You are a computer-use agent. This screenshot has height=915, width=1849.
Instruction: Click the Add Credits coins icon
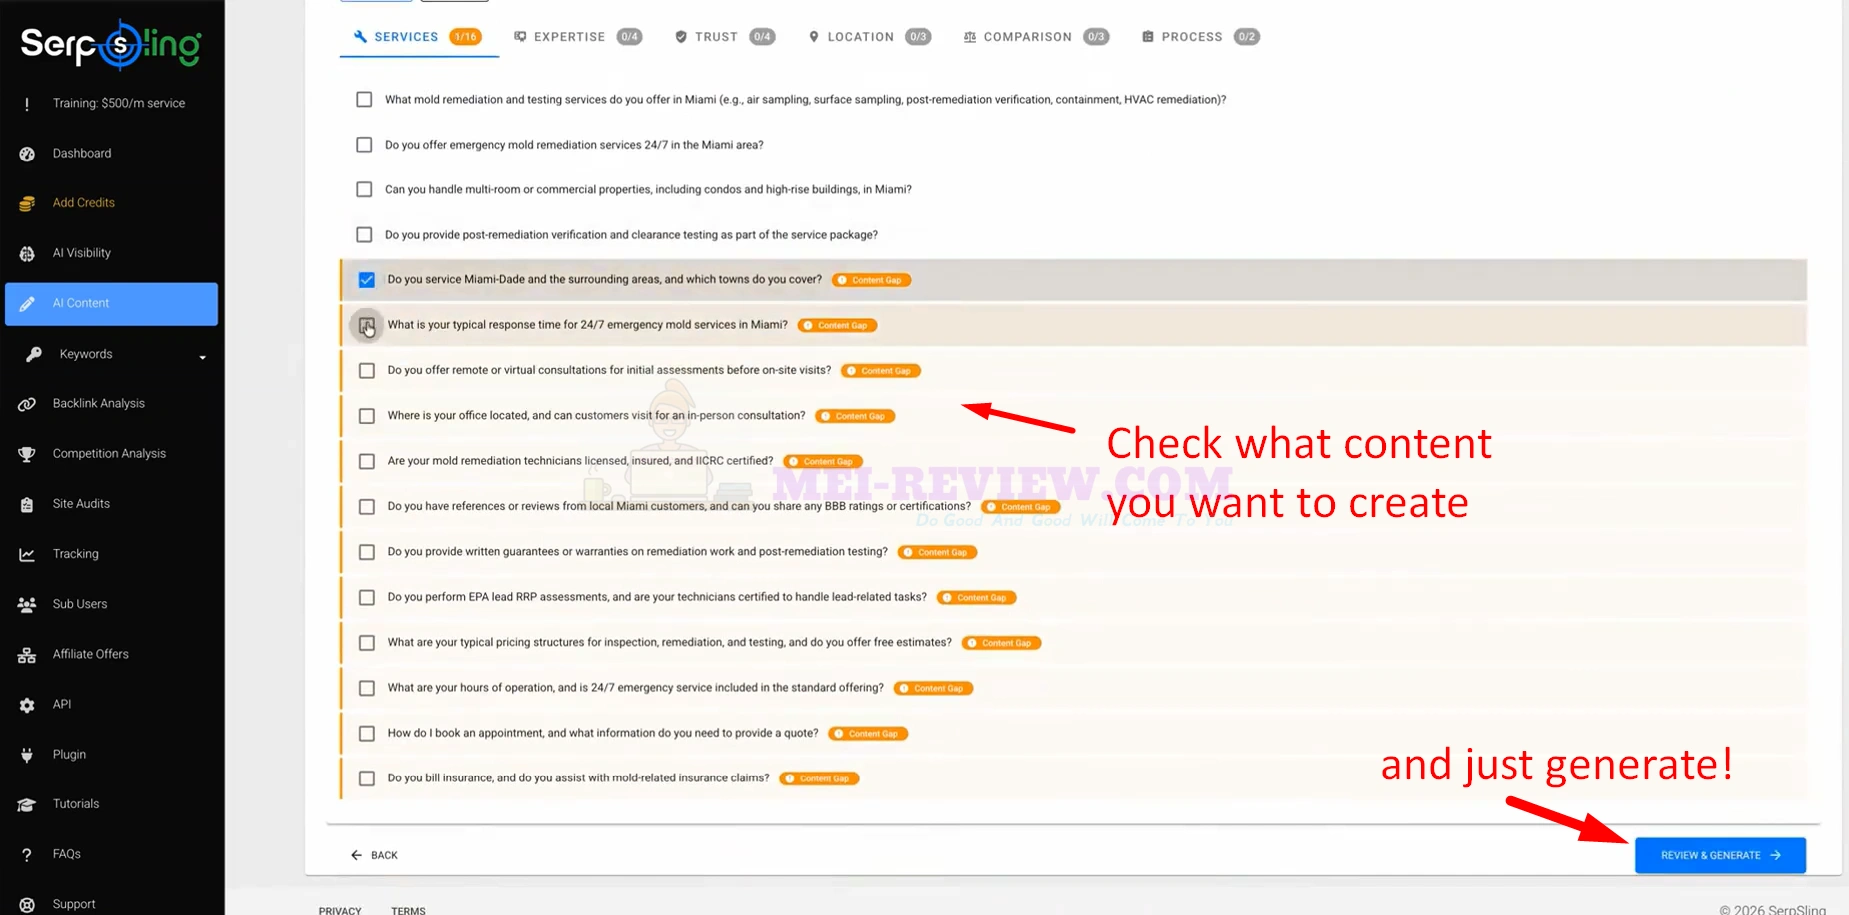pos(27,203)
